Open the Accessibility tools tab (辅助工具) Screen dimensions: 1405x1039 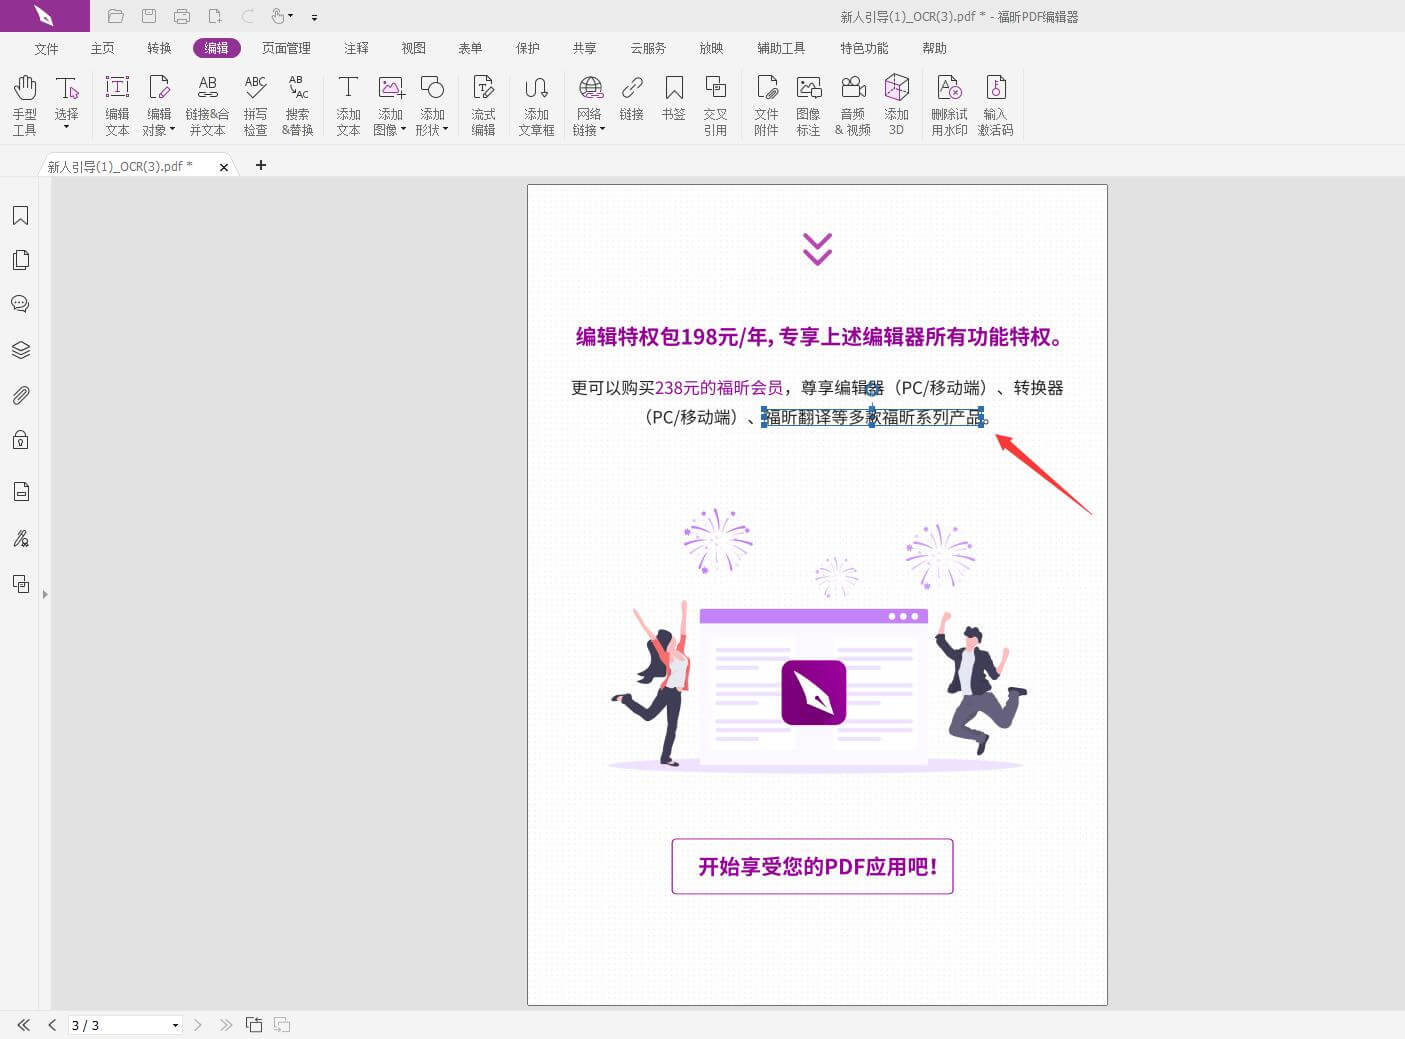point(780,48)
